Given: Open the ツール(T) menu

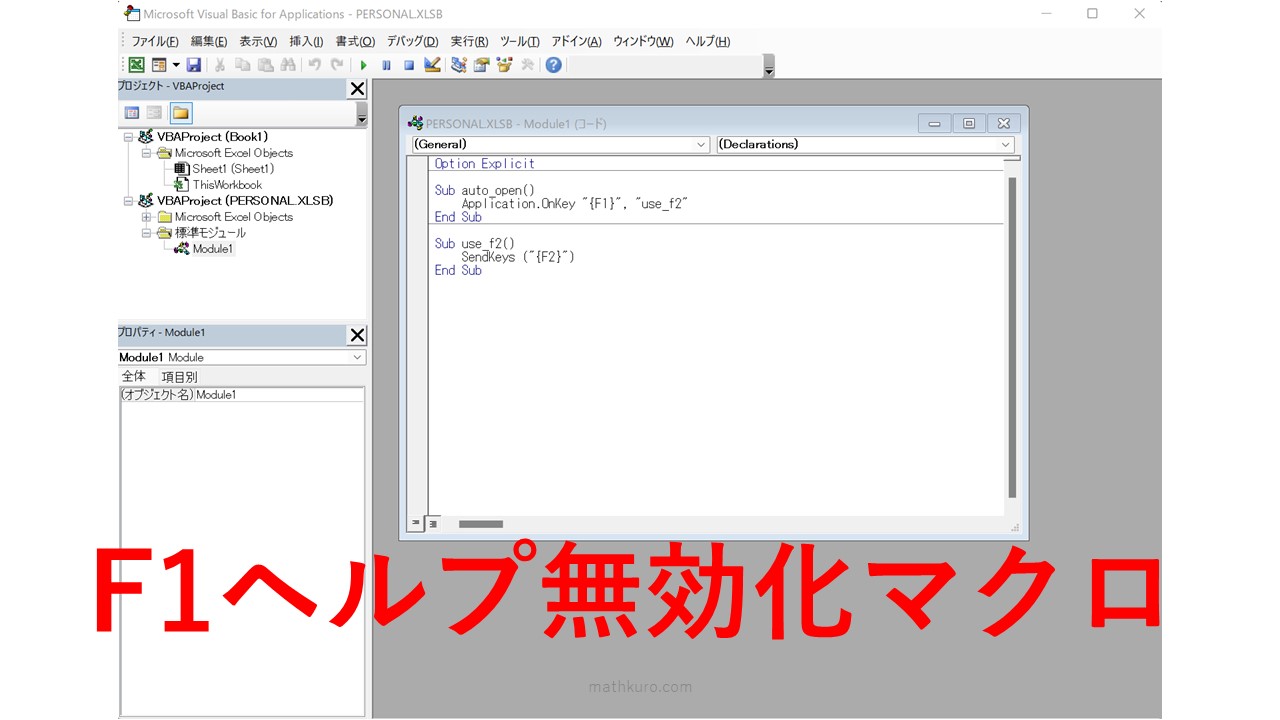Looking at the screenshot, I should point(519,41).
